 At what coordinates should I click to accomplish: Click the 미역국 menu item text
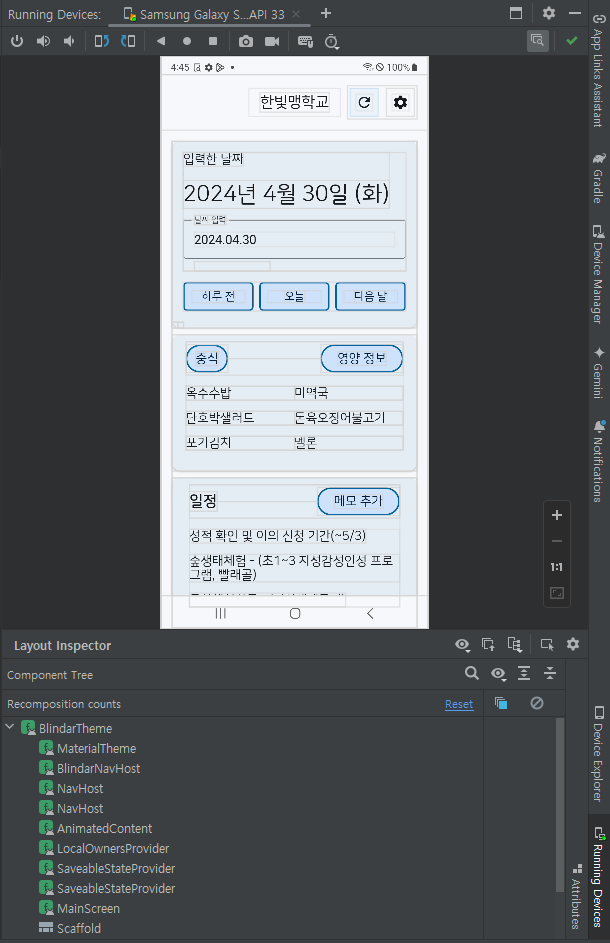click(311, 393)
